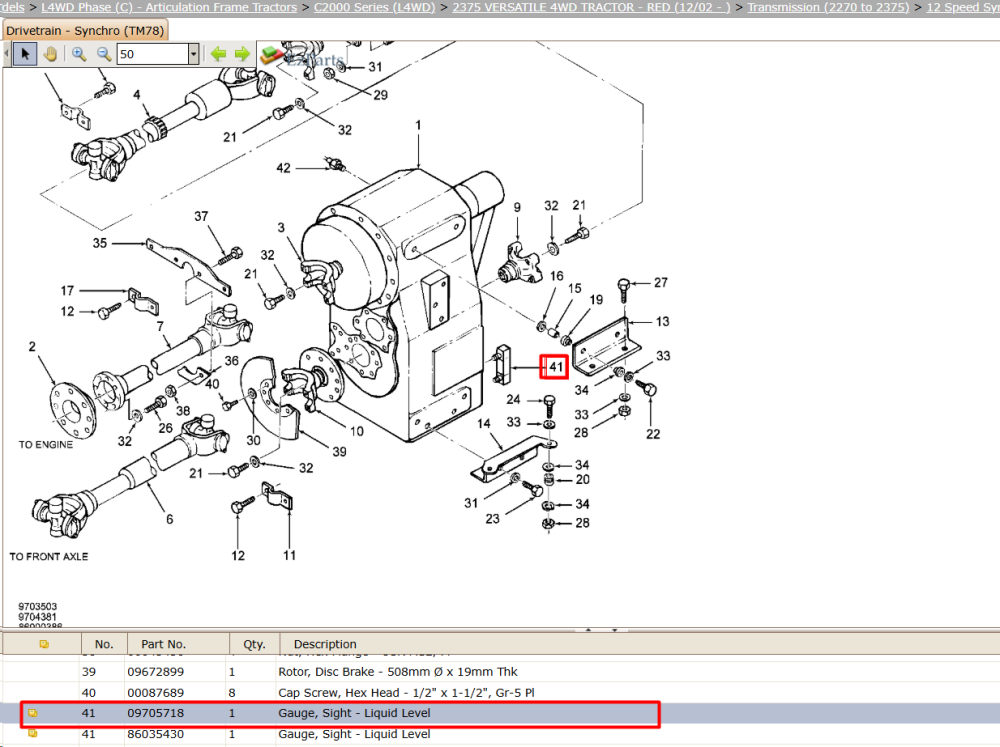Click callout 11 in the diagram
The height and width of the screenshot is (747, 1000).
[x=290, y=556]
